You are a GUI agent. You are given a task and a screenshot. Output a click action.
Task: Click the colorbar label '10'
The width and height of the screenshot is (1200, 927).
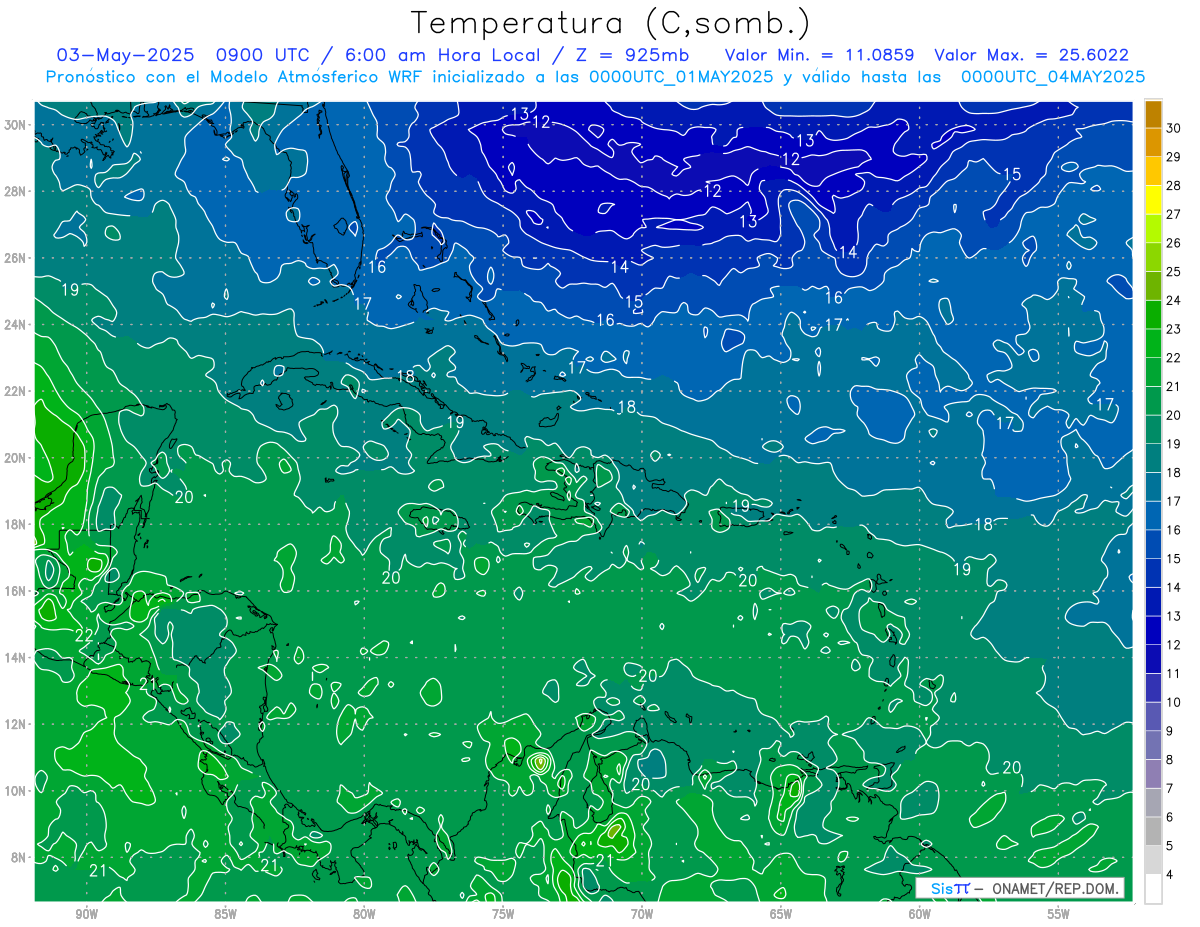click(1174, 703)
